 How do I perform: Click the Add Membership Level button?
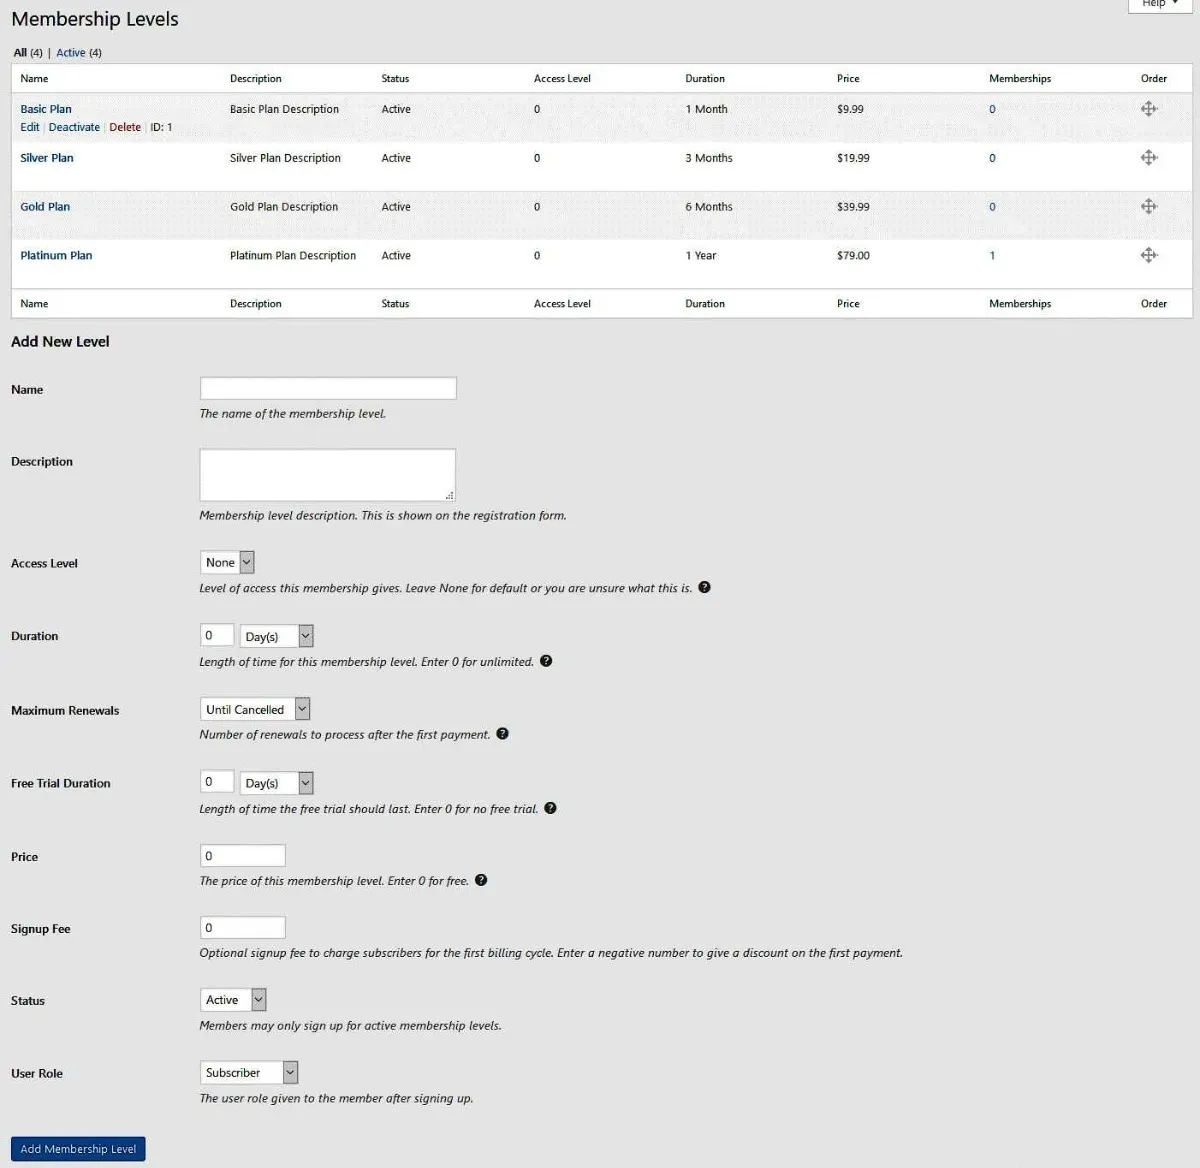[x=78, y=1149]
